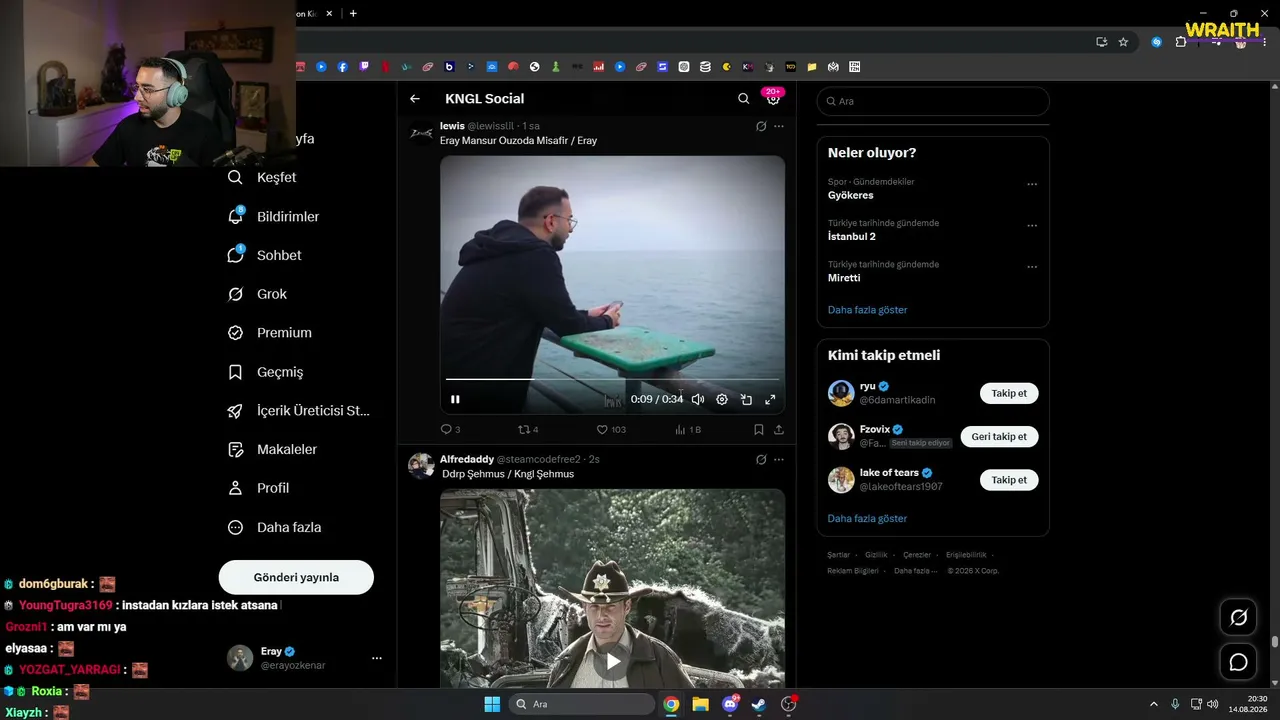Go back from KNGL Social
Image resolution: width=1280 pixels, height=720 pixels.
tap(415, 99)
